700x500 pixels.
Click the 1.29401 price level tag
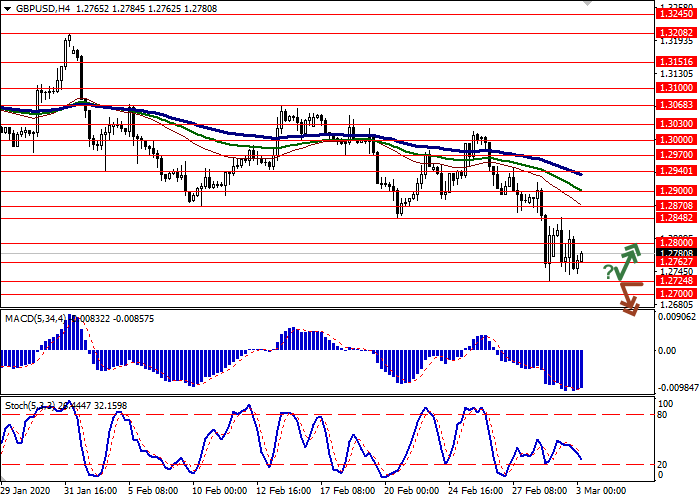click(676, 170)
